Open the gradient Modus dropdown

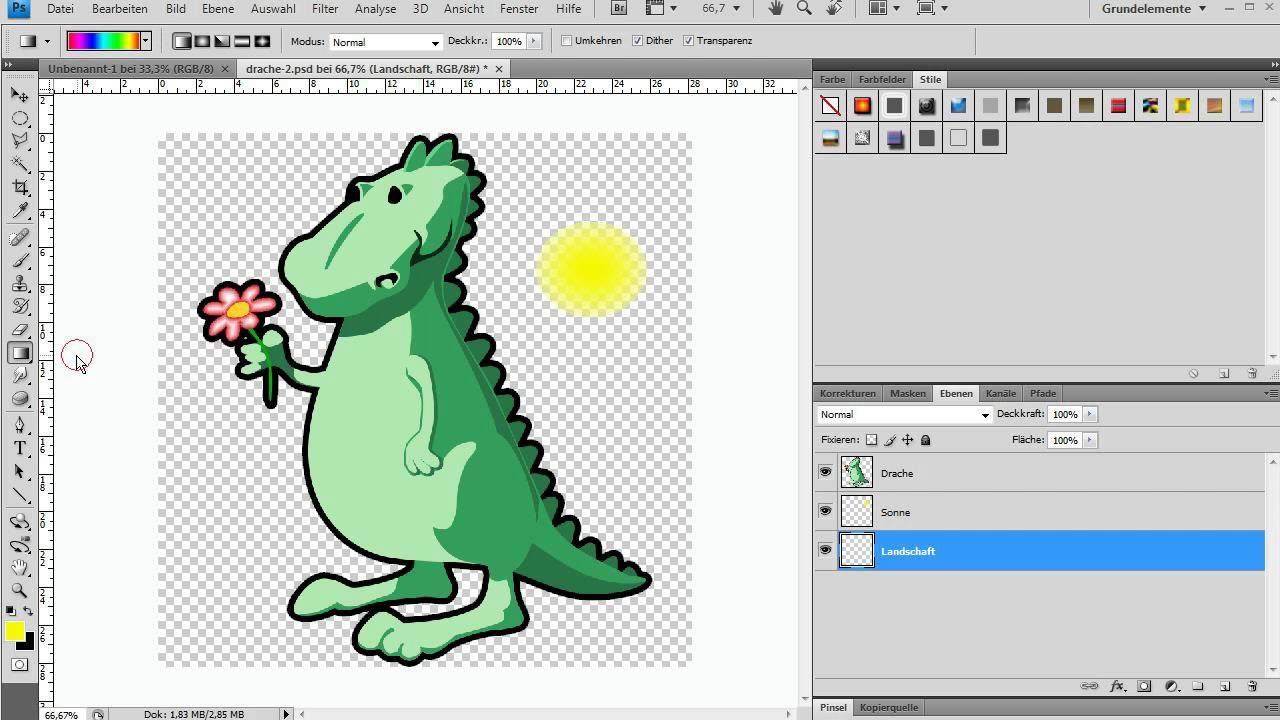click(385, 42)
